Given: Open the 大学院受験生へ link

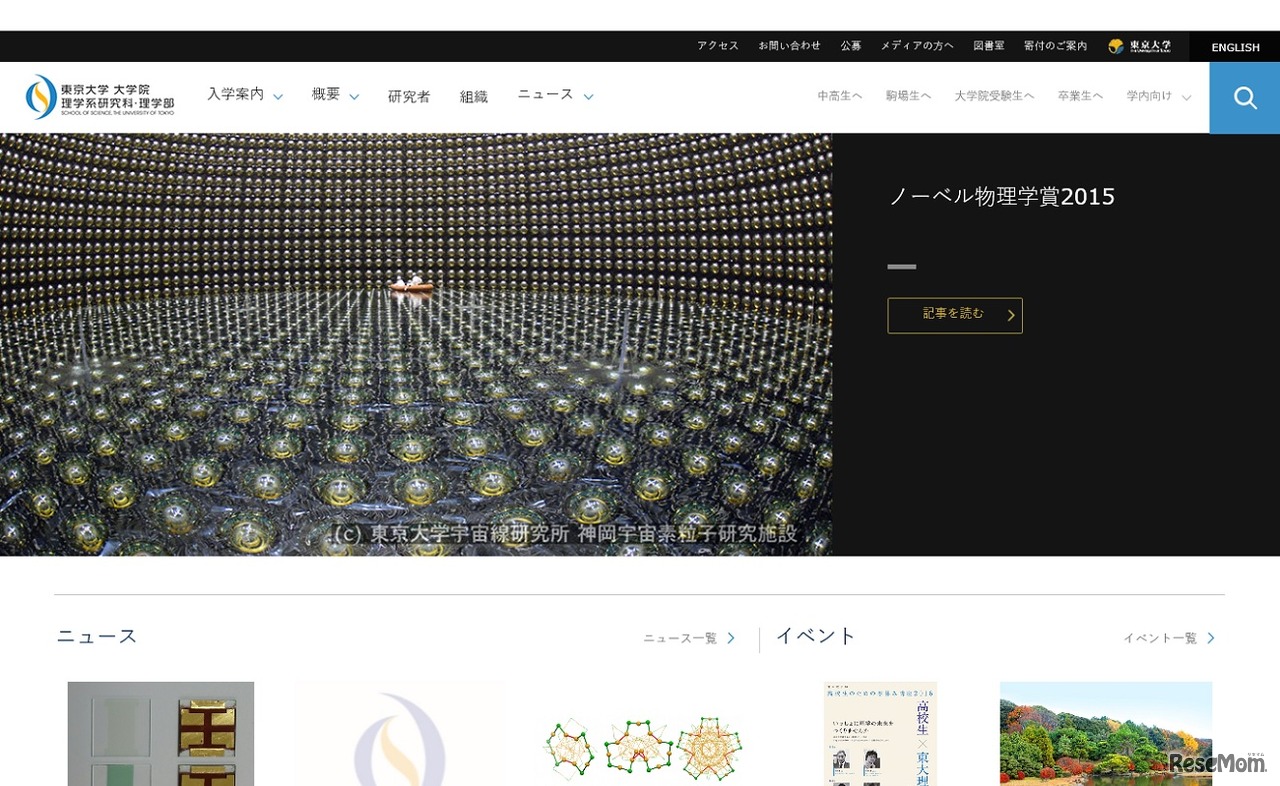Looking at the screenshot, I should click(x=995, y=96).
